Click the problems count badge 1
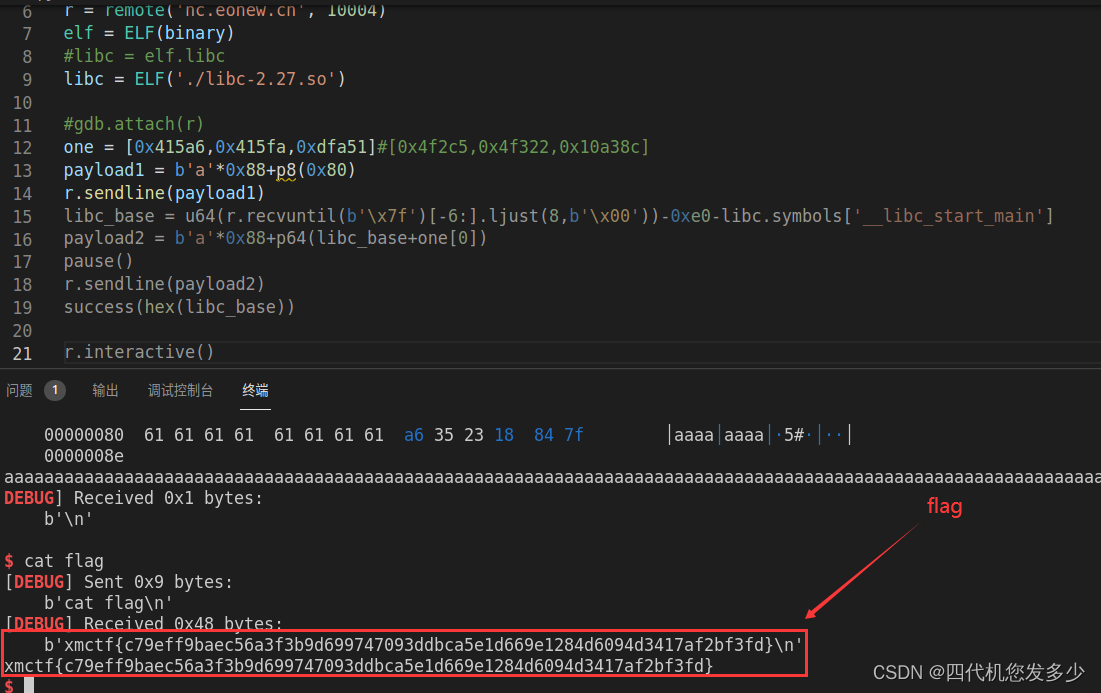Viewport: 1101px width, 693px height. [55, 390]
